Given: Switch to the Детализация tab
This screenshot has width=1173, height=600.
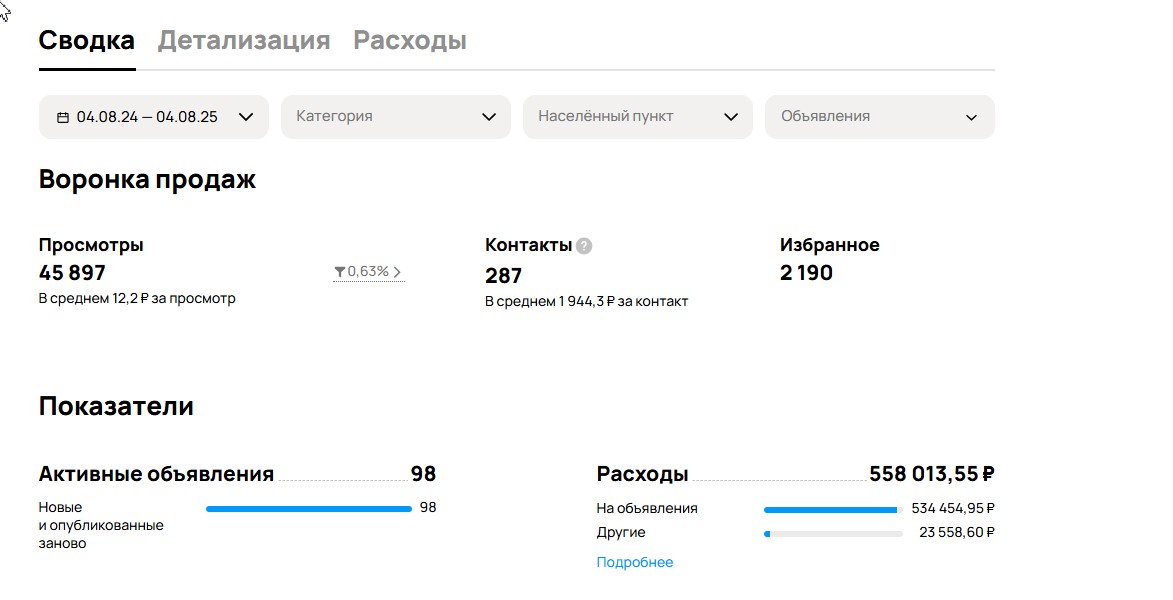Looking at the screenshot, I should point(244,41).
